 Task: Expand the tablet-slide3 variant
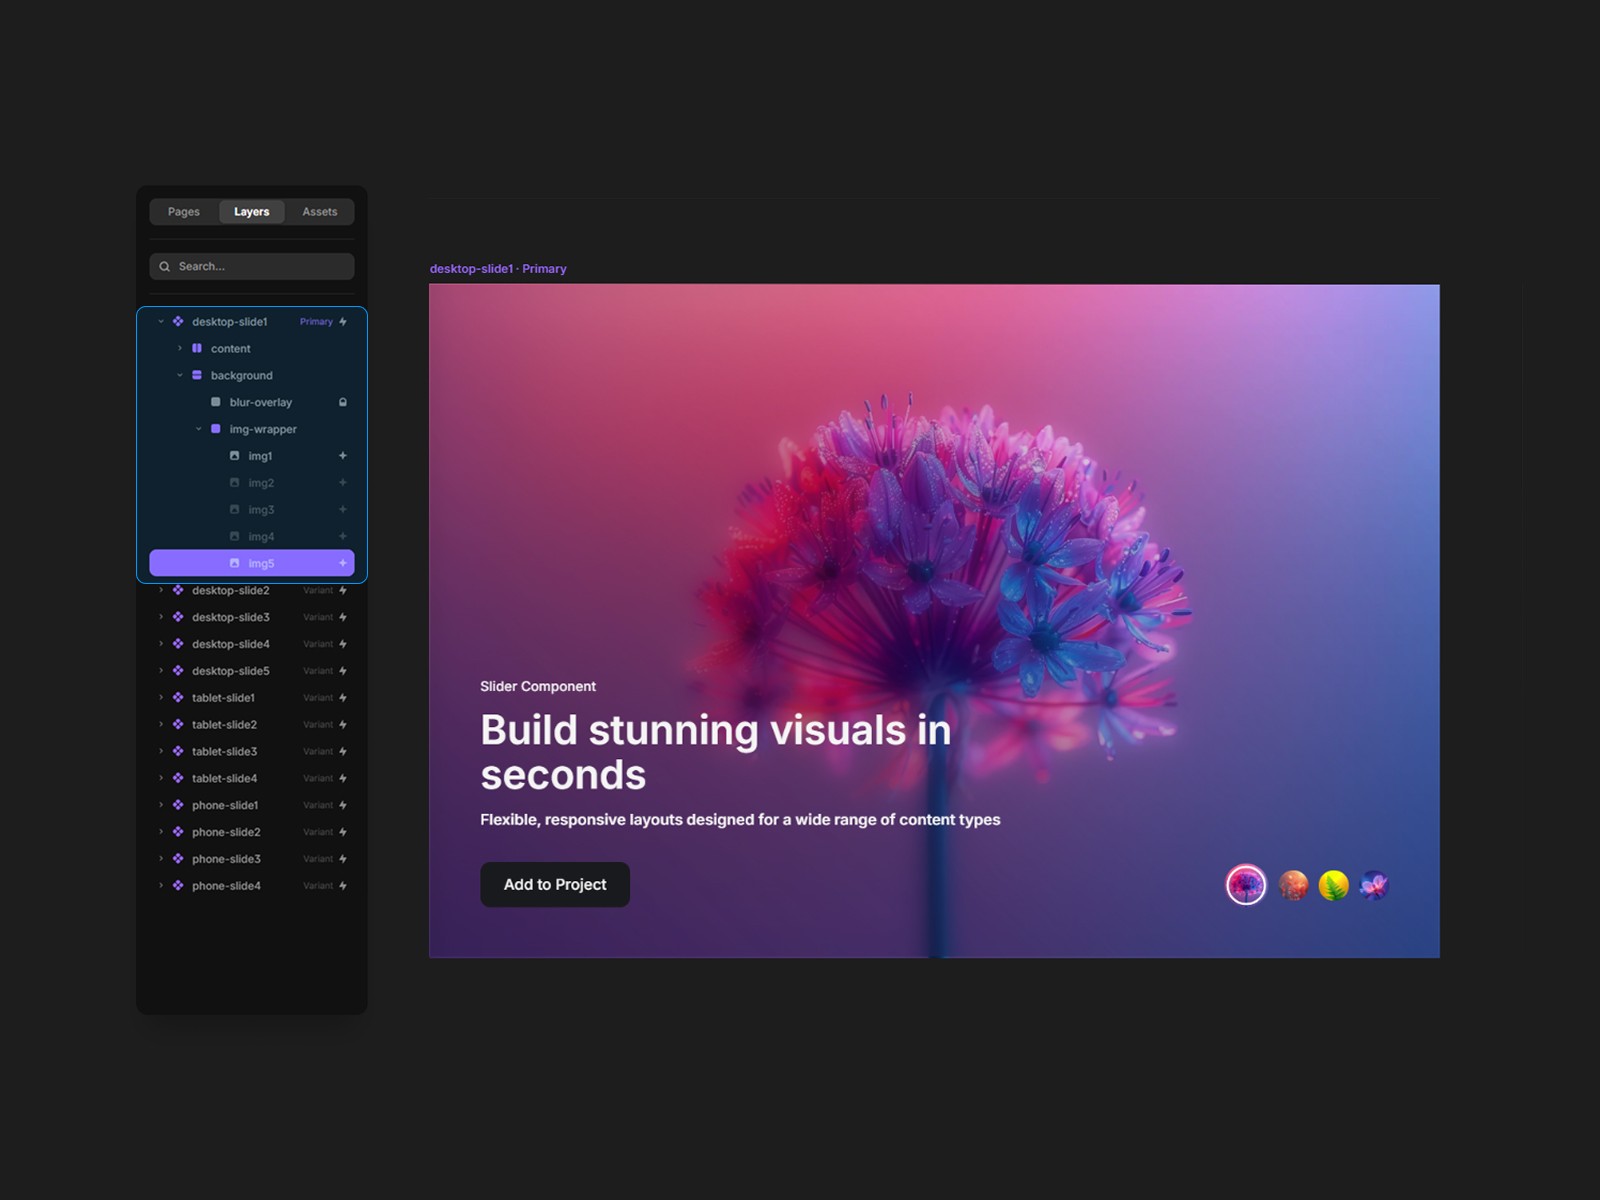[x=161, y=751]
